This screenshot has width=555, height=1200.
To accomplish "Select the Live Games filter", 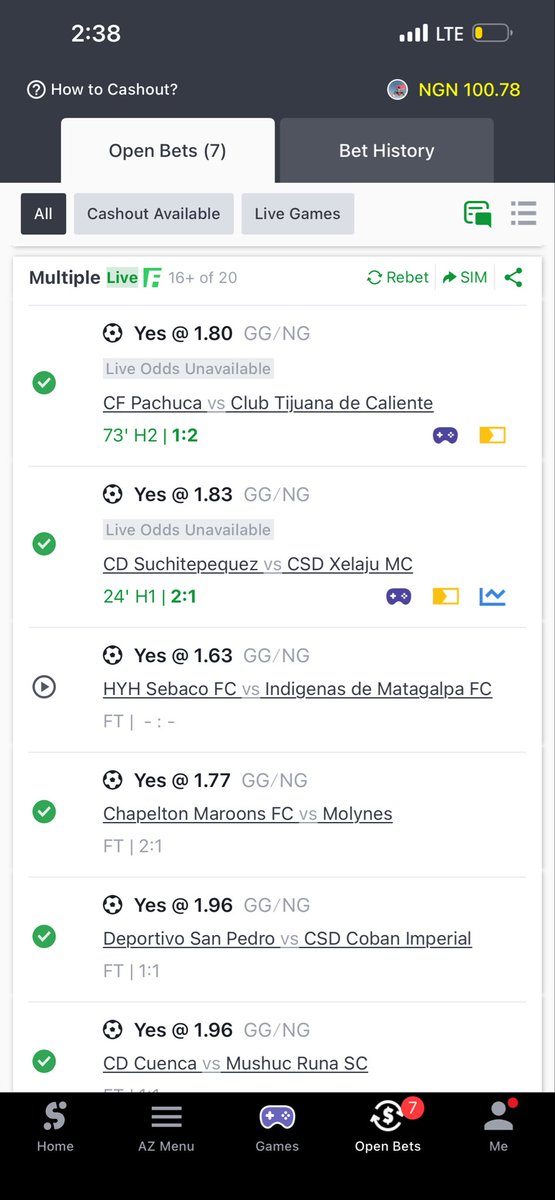I will click(x=297, y=213).
